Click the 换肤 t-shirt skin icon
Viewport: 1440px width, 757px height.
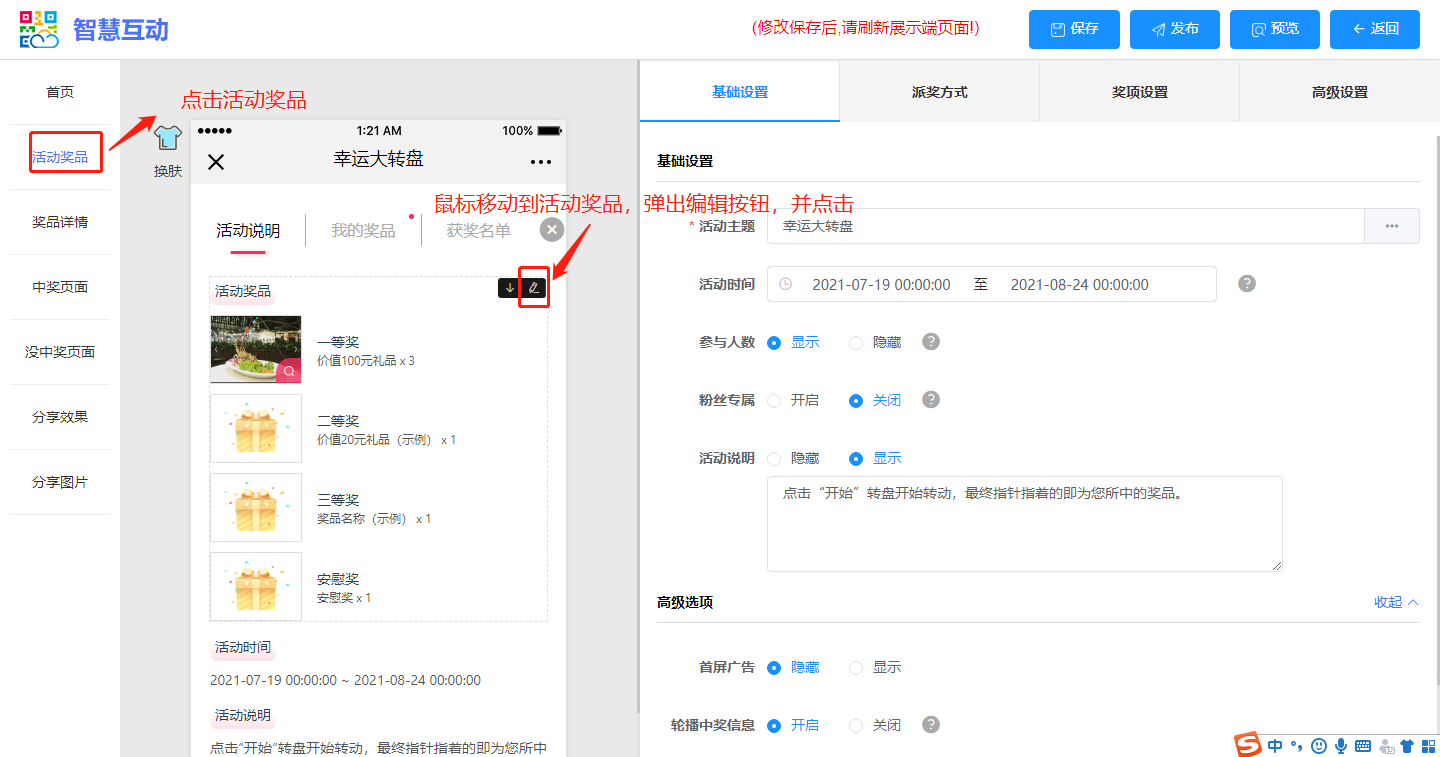168,139
